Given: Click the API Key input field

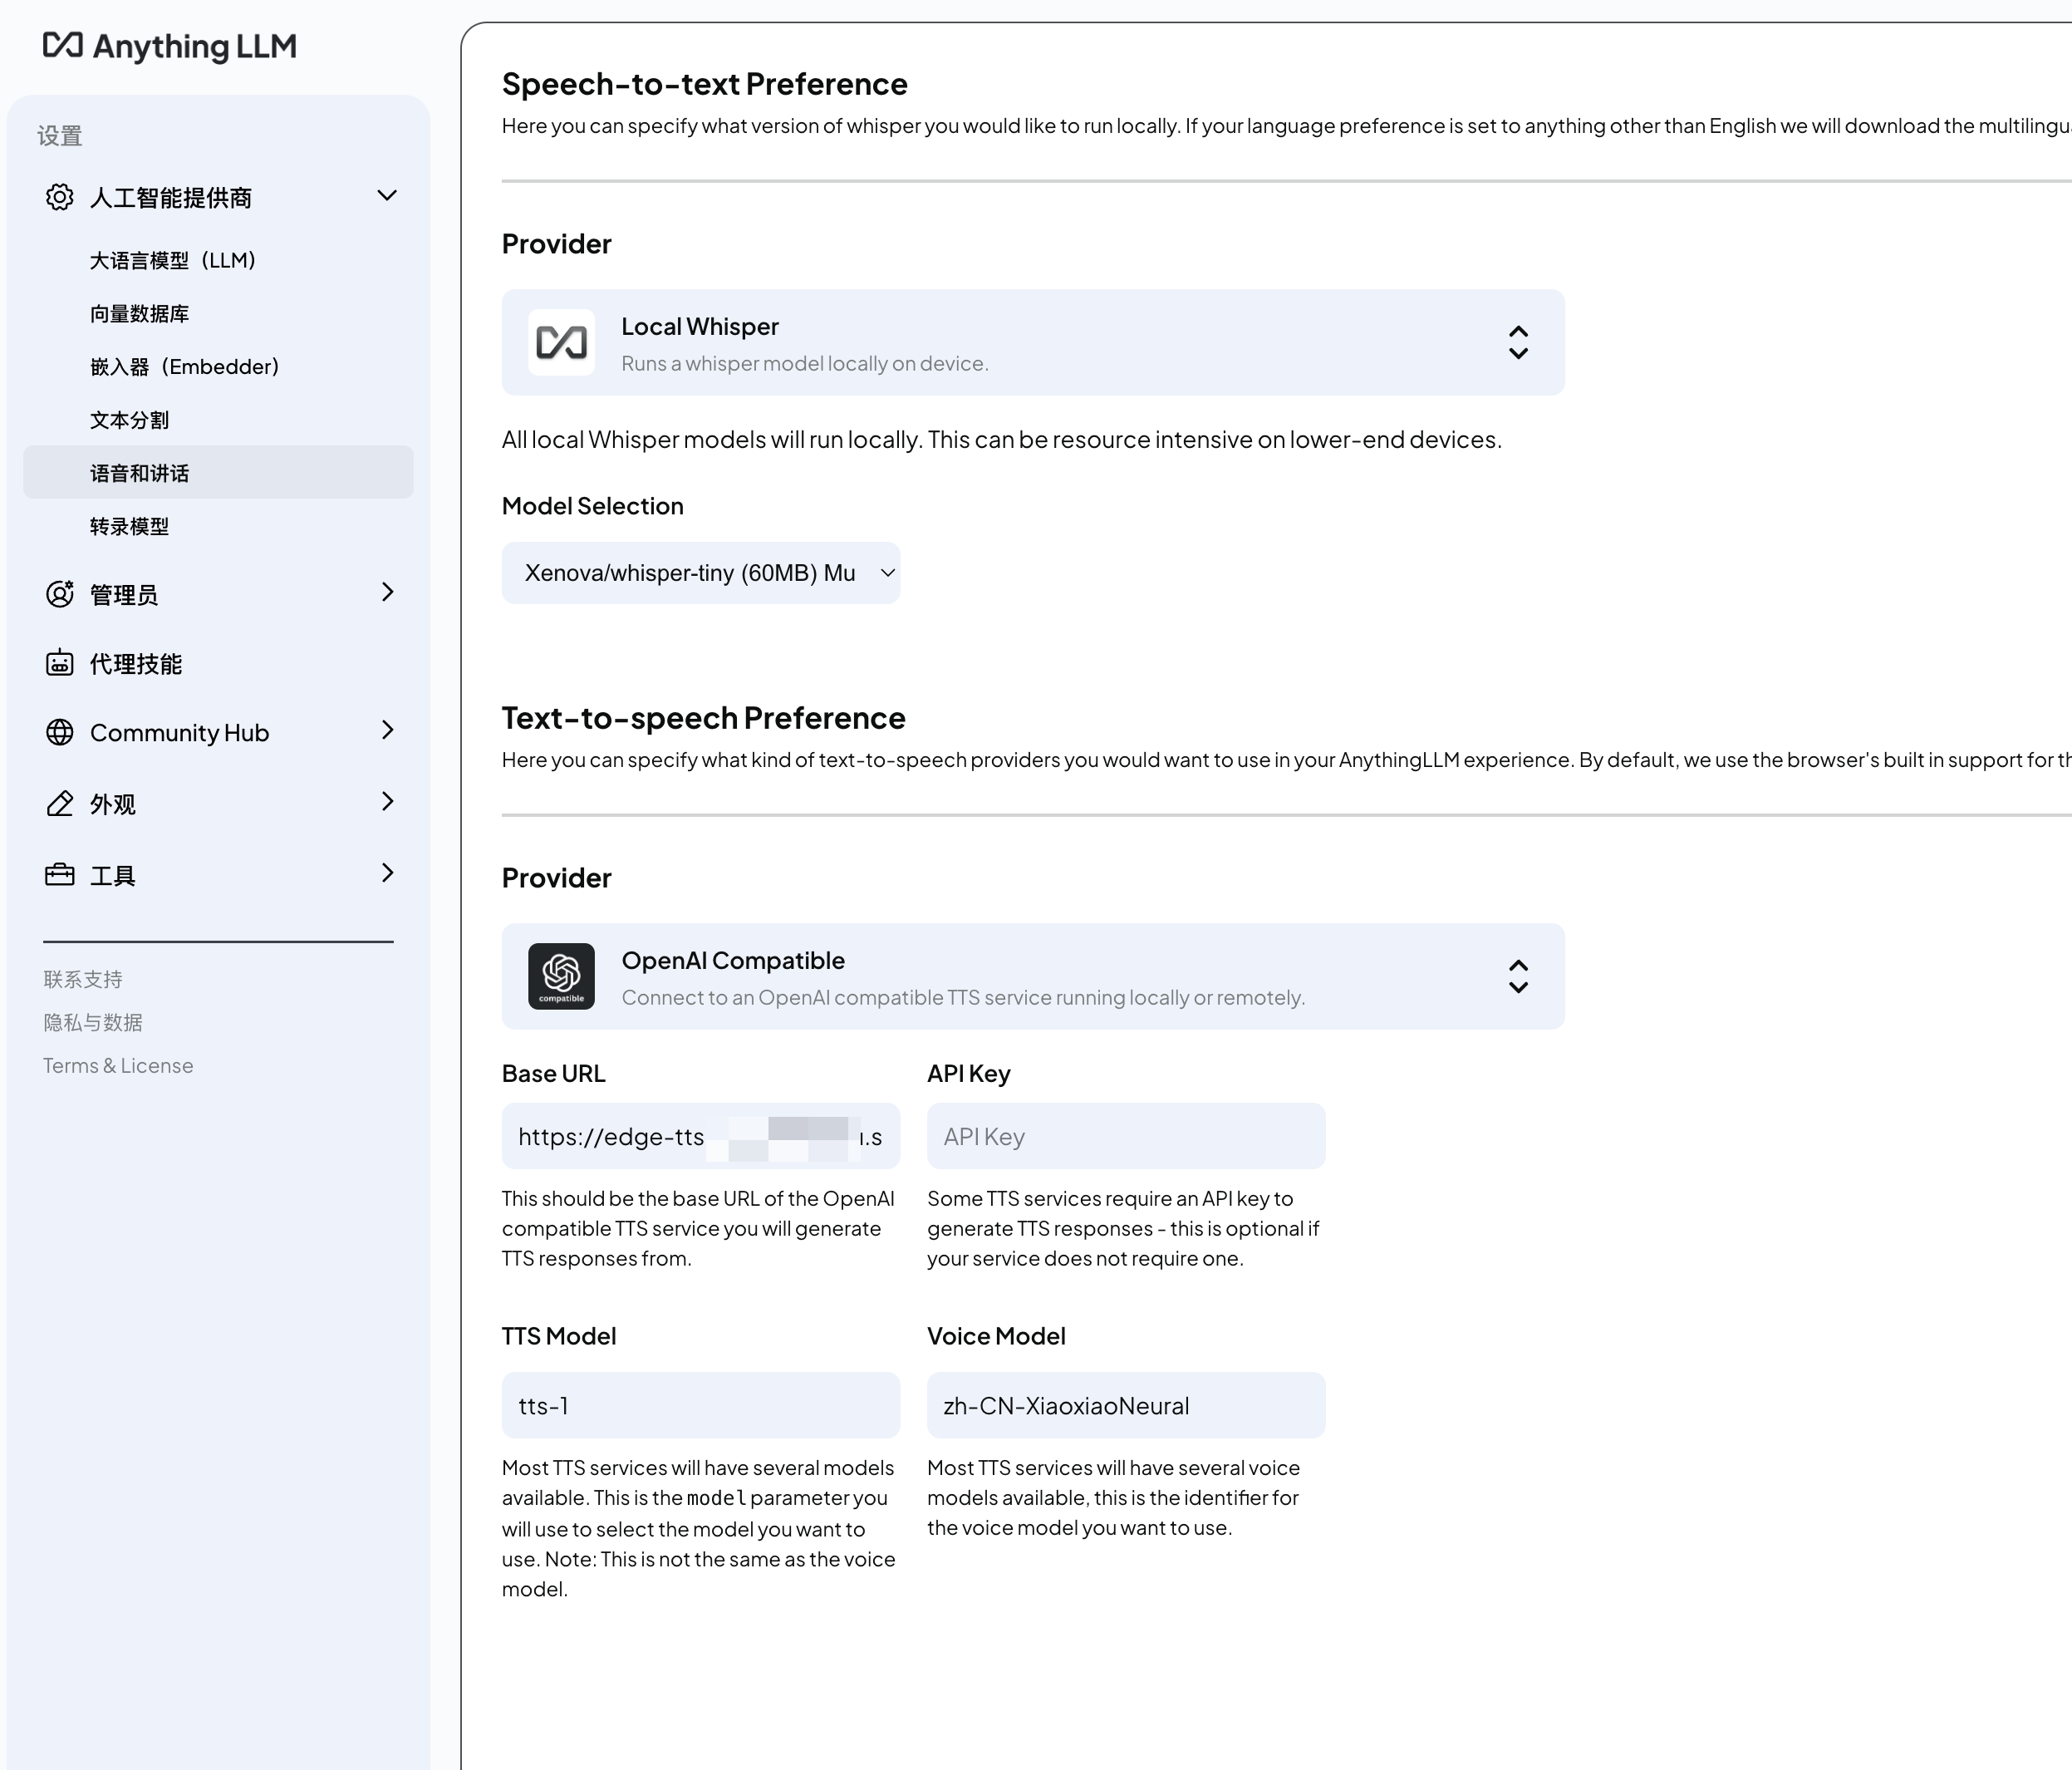Looking at the screenshot, I should click(1126, 1136).
